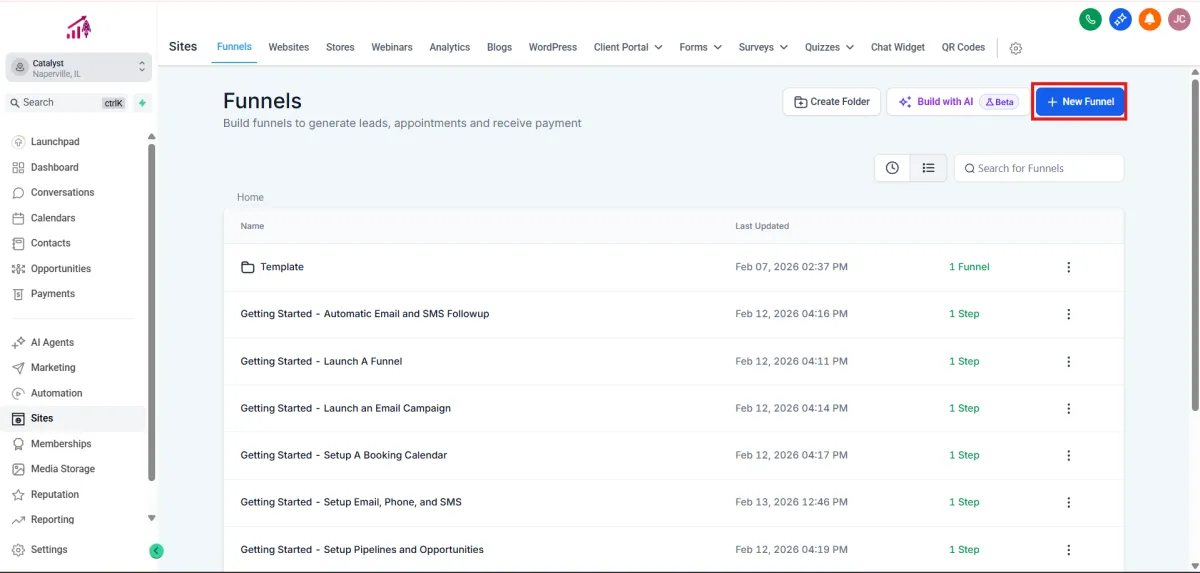Click the company logo in the sidebar

coord(79,28)
